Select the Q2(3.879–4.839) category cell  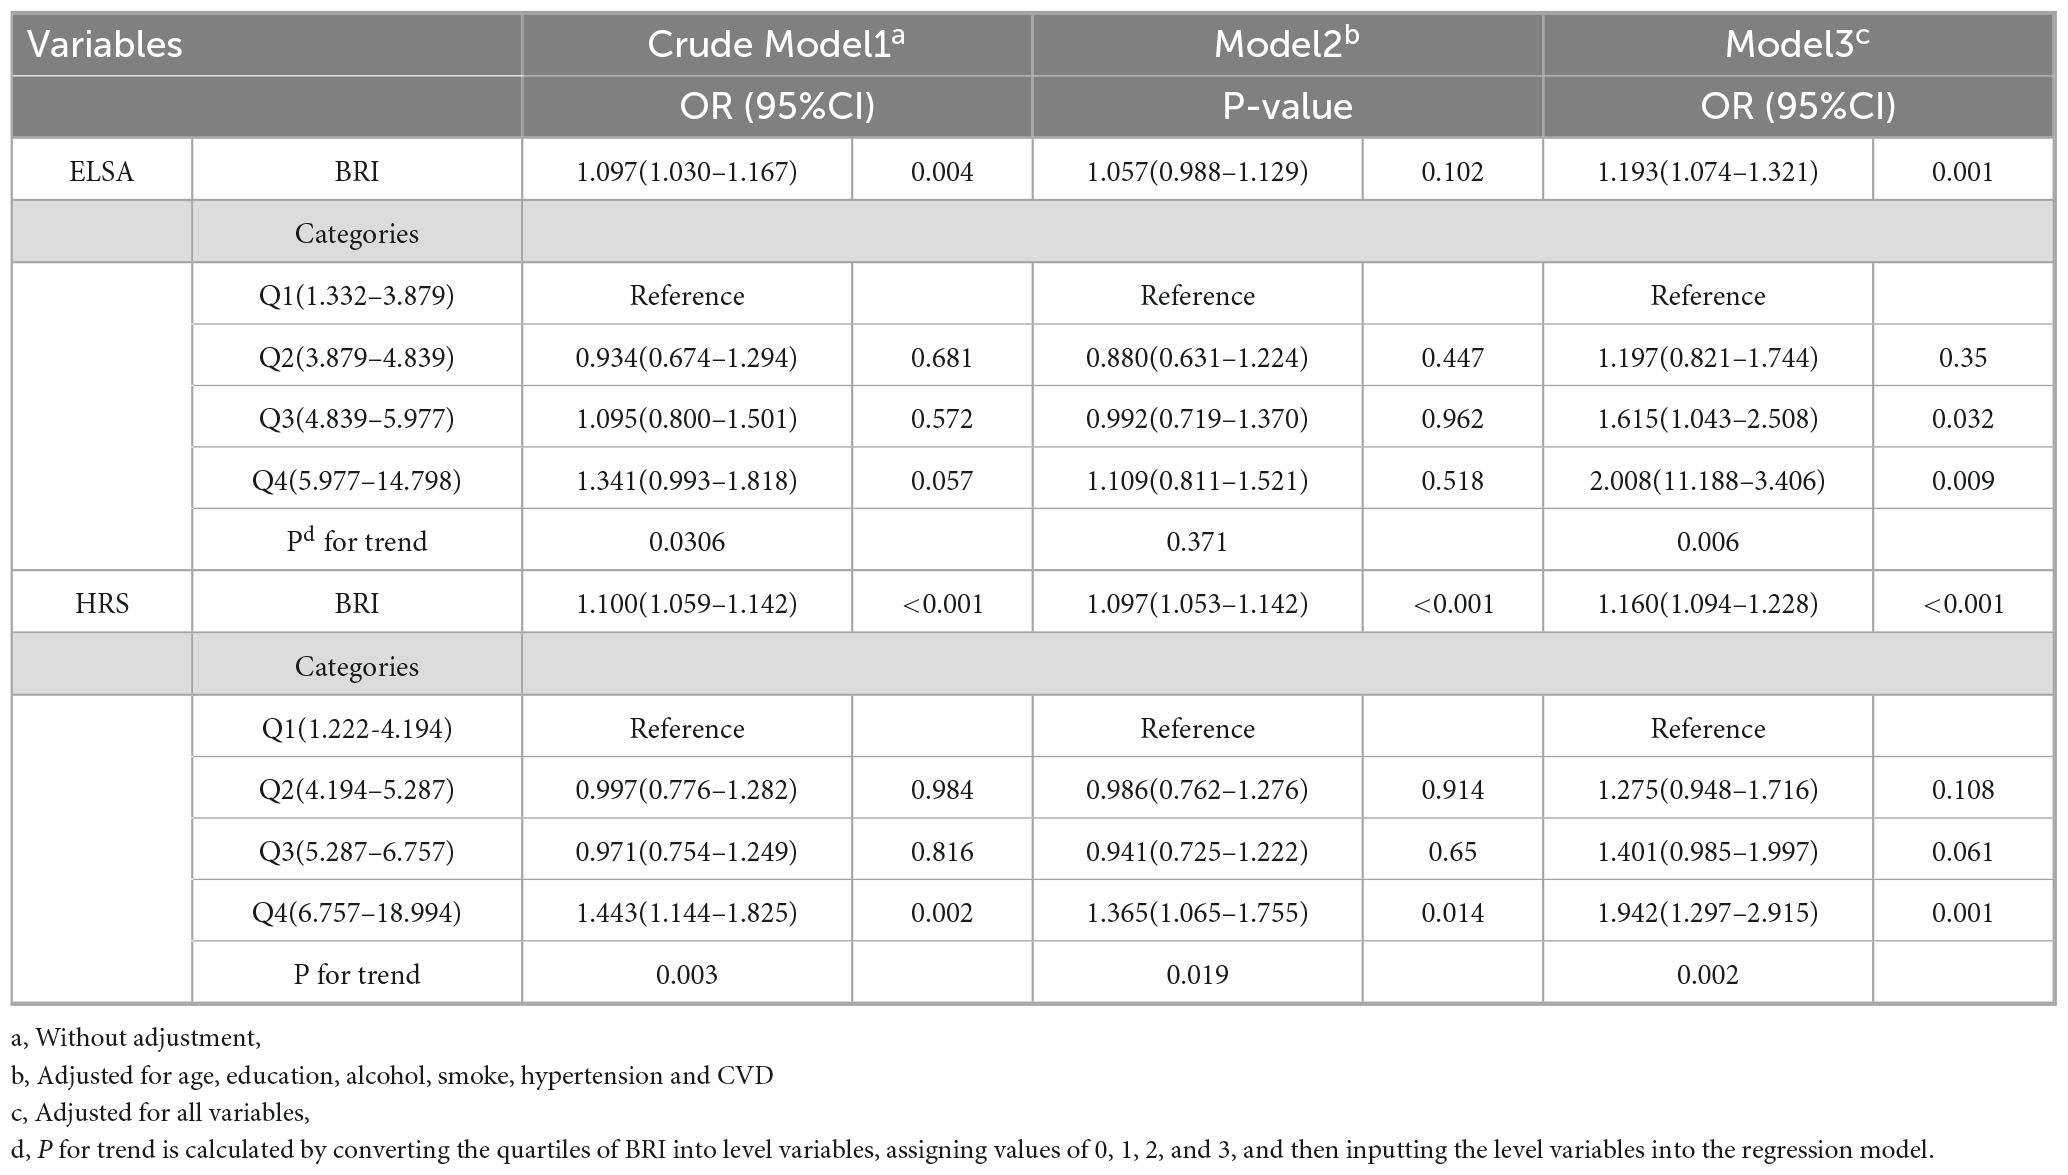(357, 358)
